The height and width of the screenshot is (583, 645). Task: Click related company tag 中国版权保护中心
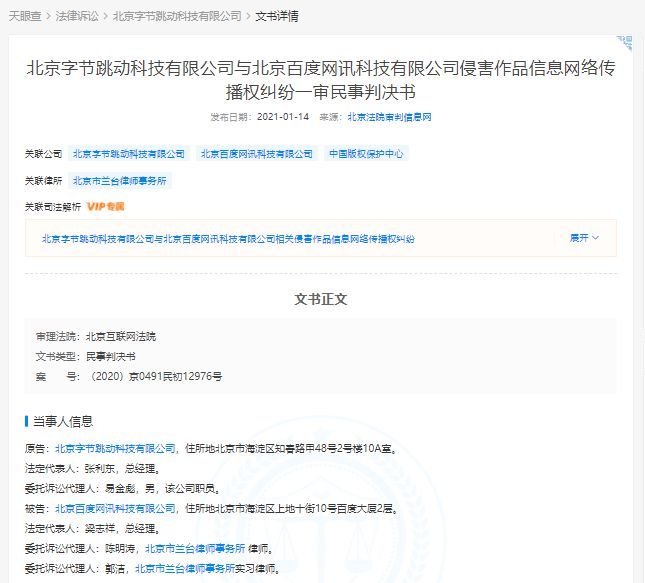(365, 154)
